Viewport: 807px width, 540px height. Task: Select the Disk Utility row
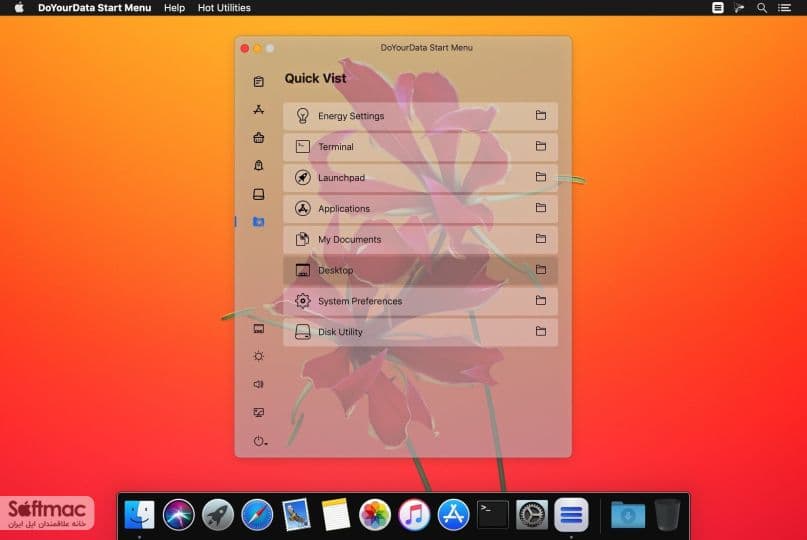420,332
